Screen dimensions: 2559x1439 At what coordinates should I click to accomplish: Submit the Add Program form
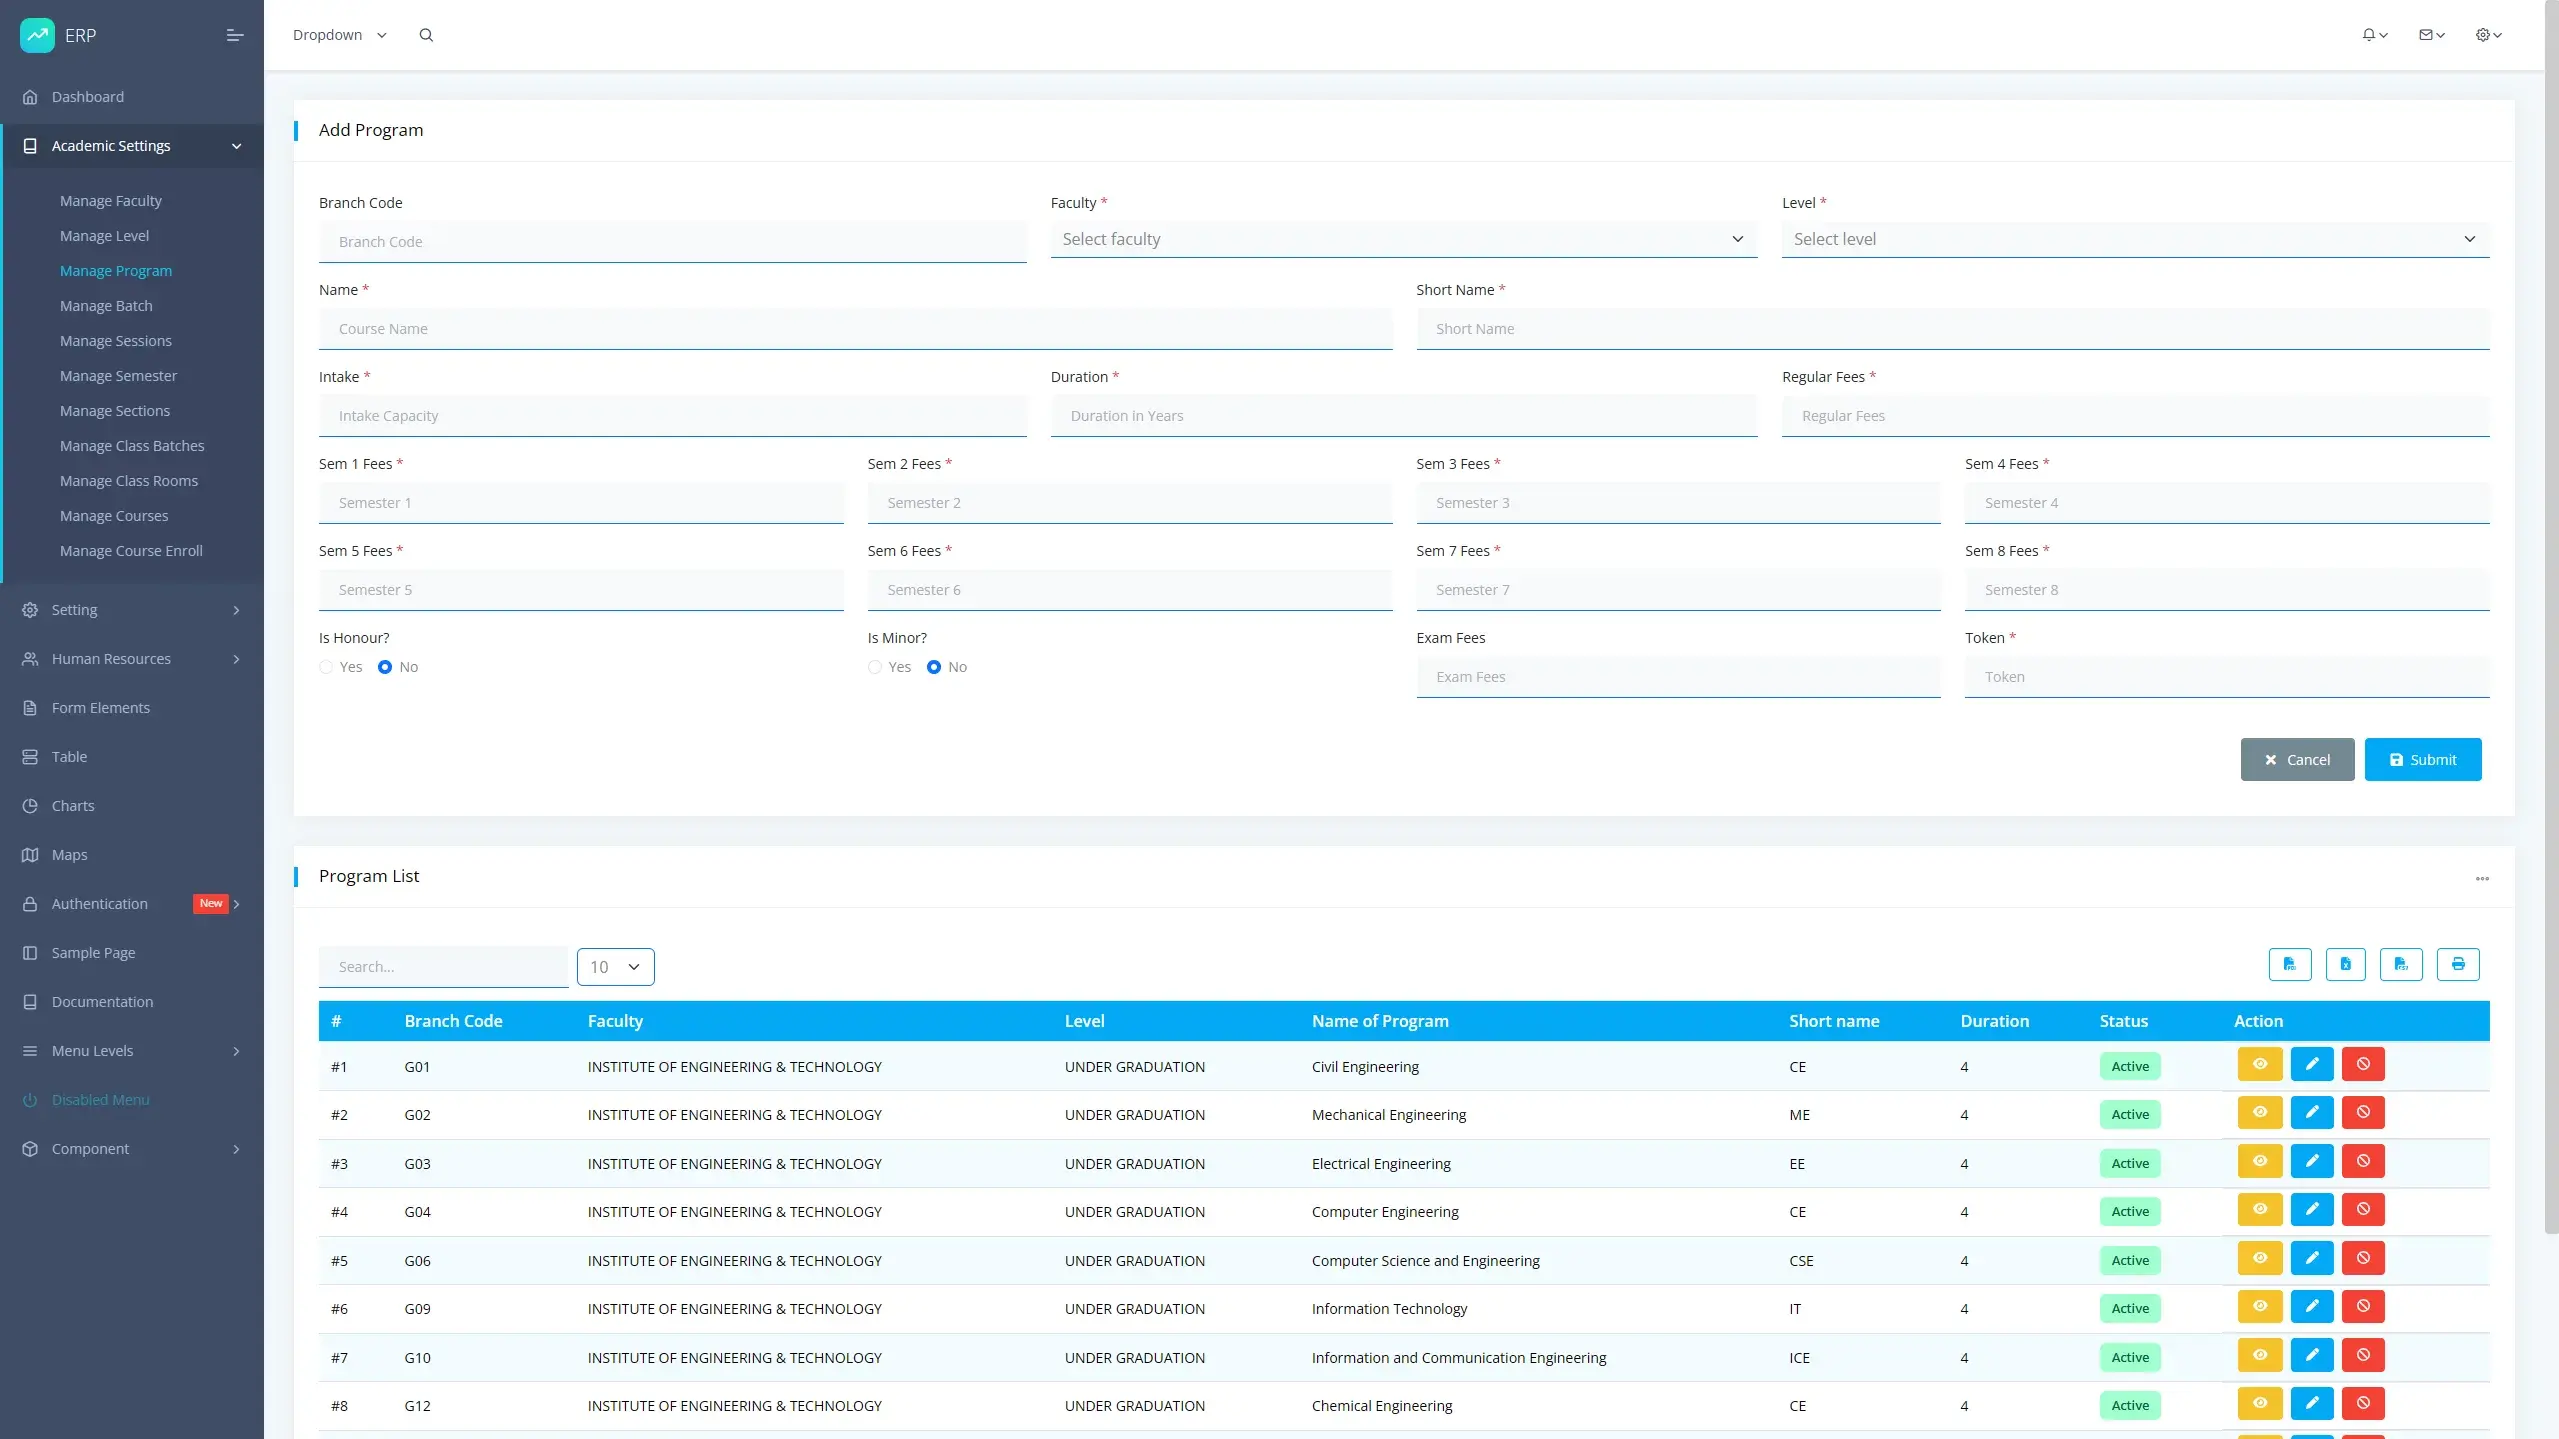tap(2422, 759)
